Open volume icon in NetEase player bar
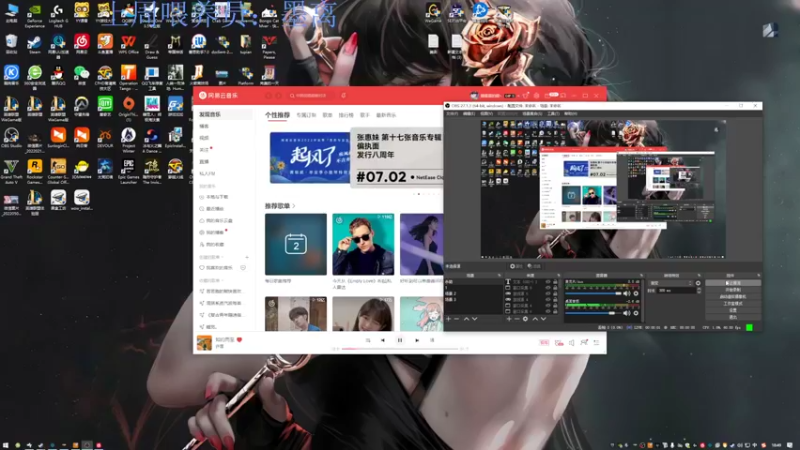 571,343
